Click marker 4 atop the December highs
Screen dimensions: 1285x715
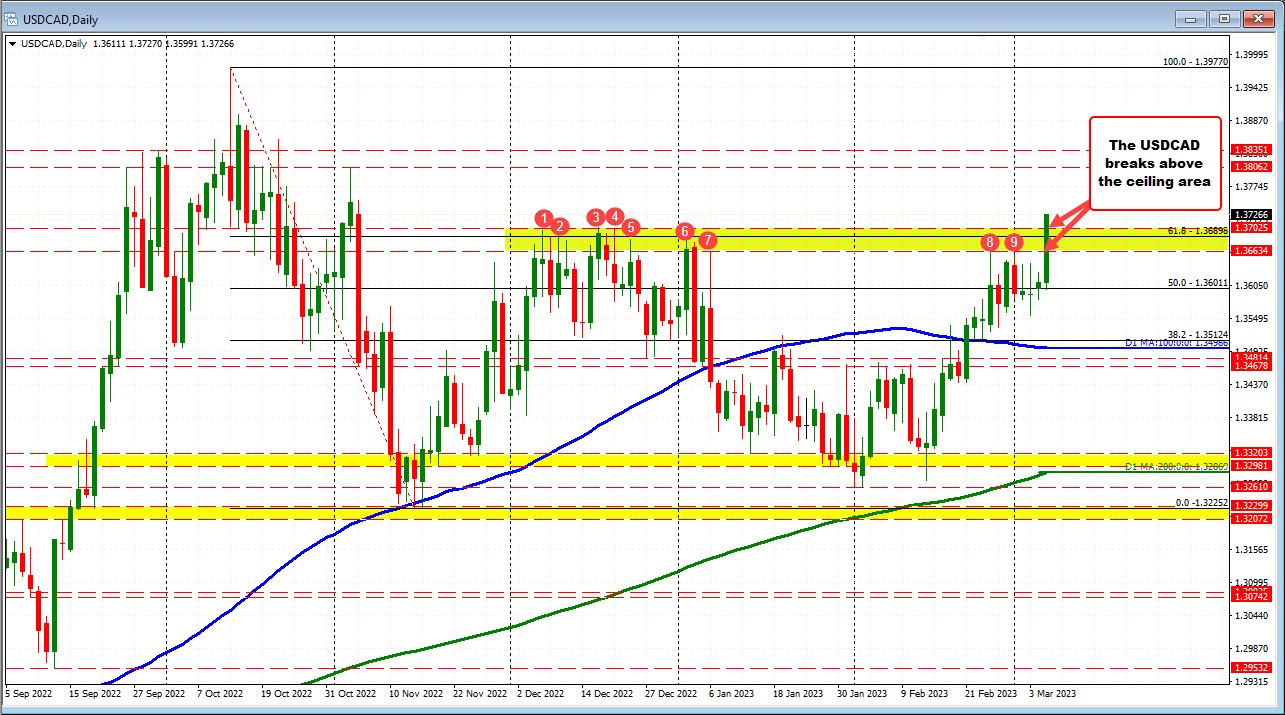point(615,215)
